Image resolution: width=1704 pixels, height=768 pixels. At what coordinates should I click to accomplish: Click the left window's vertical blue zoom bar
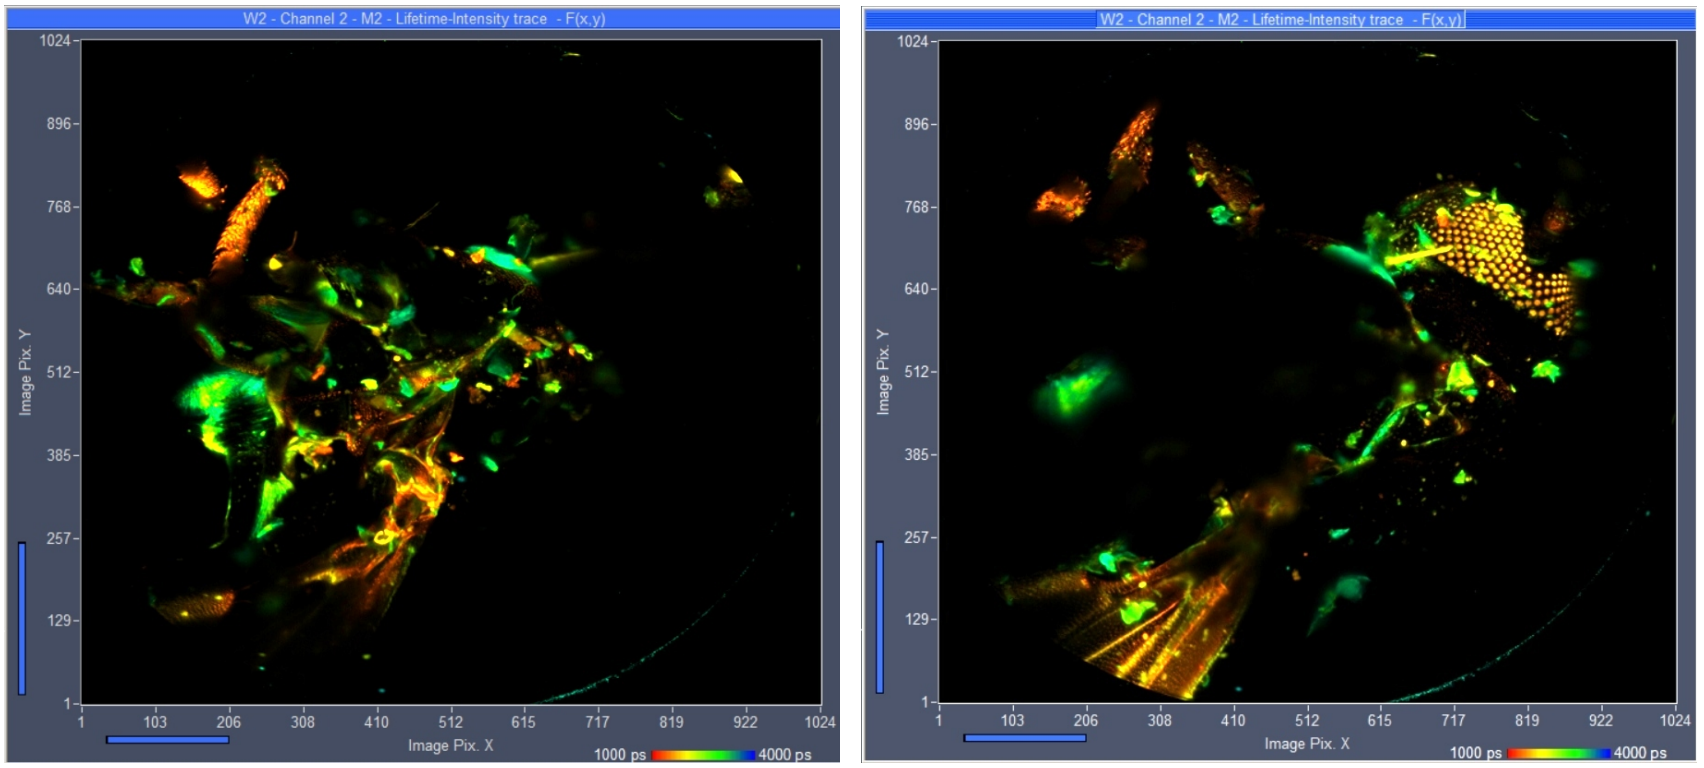click(x=22, y=618)
